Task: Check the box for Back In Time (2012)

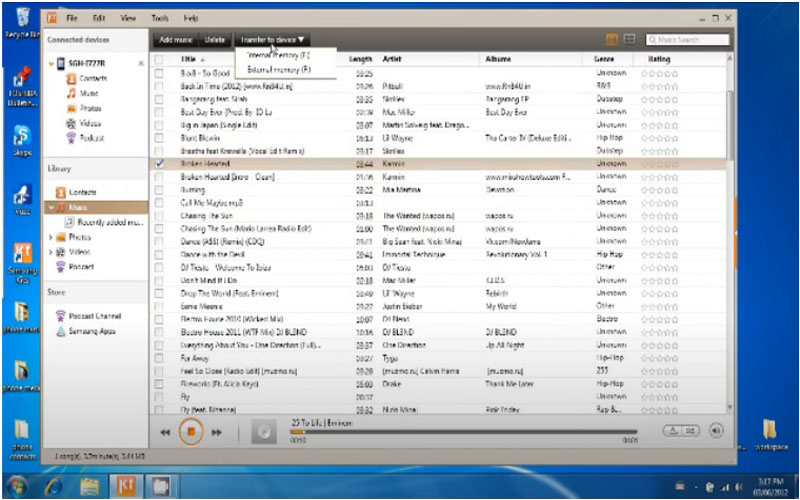Action: (x=159, y=86)
